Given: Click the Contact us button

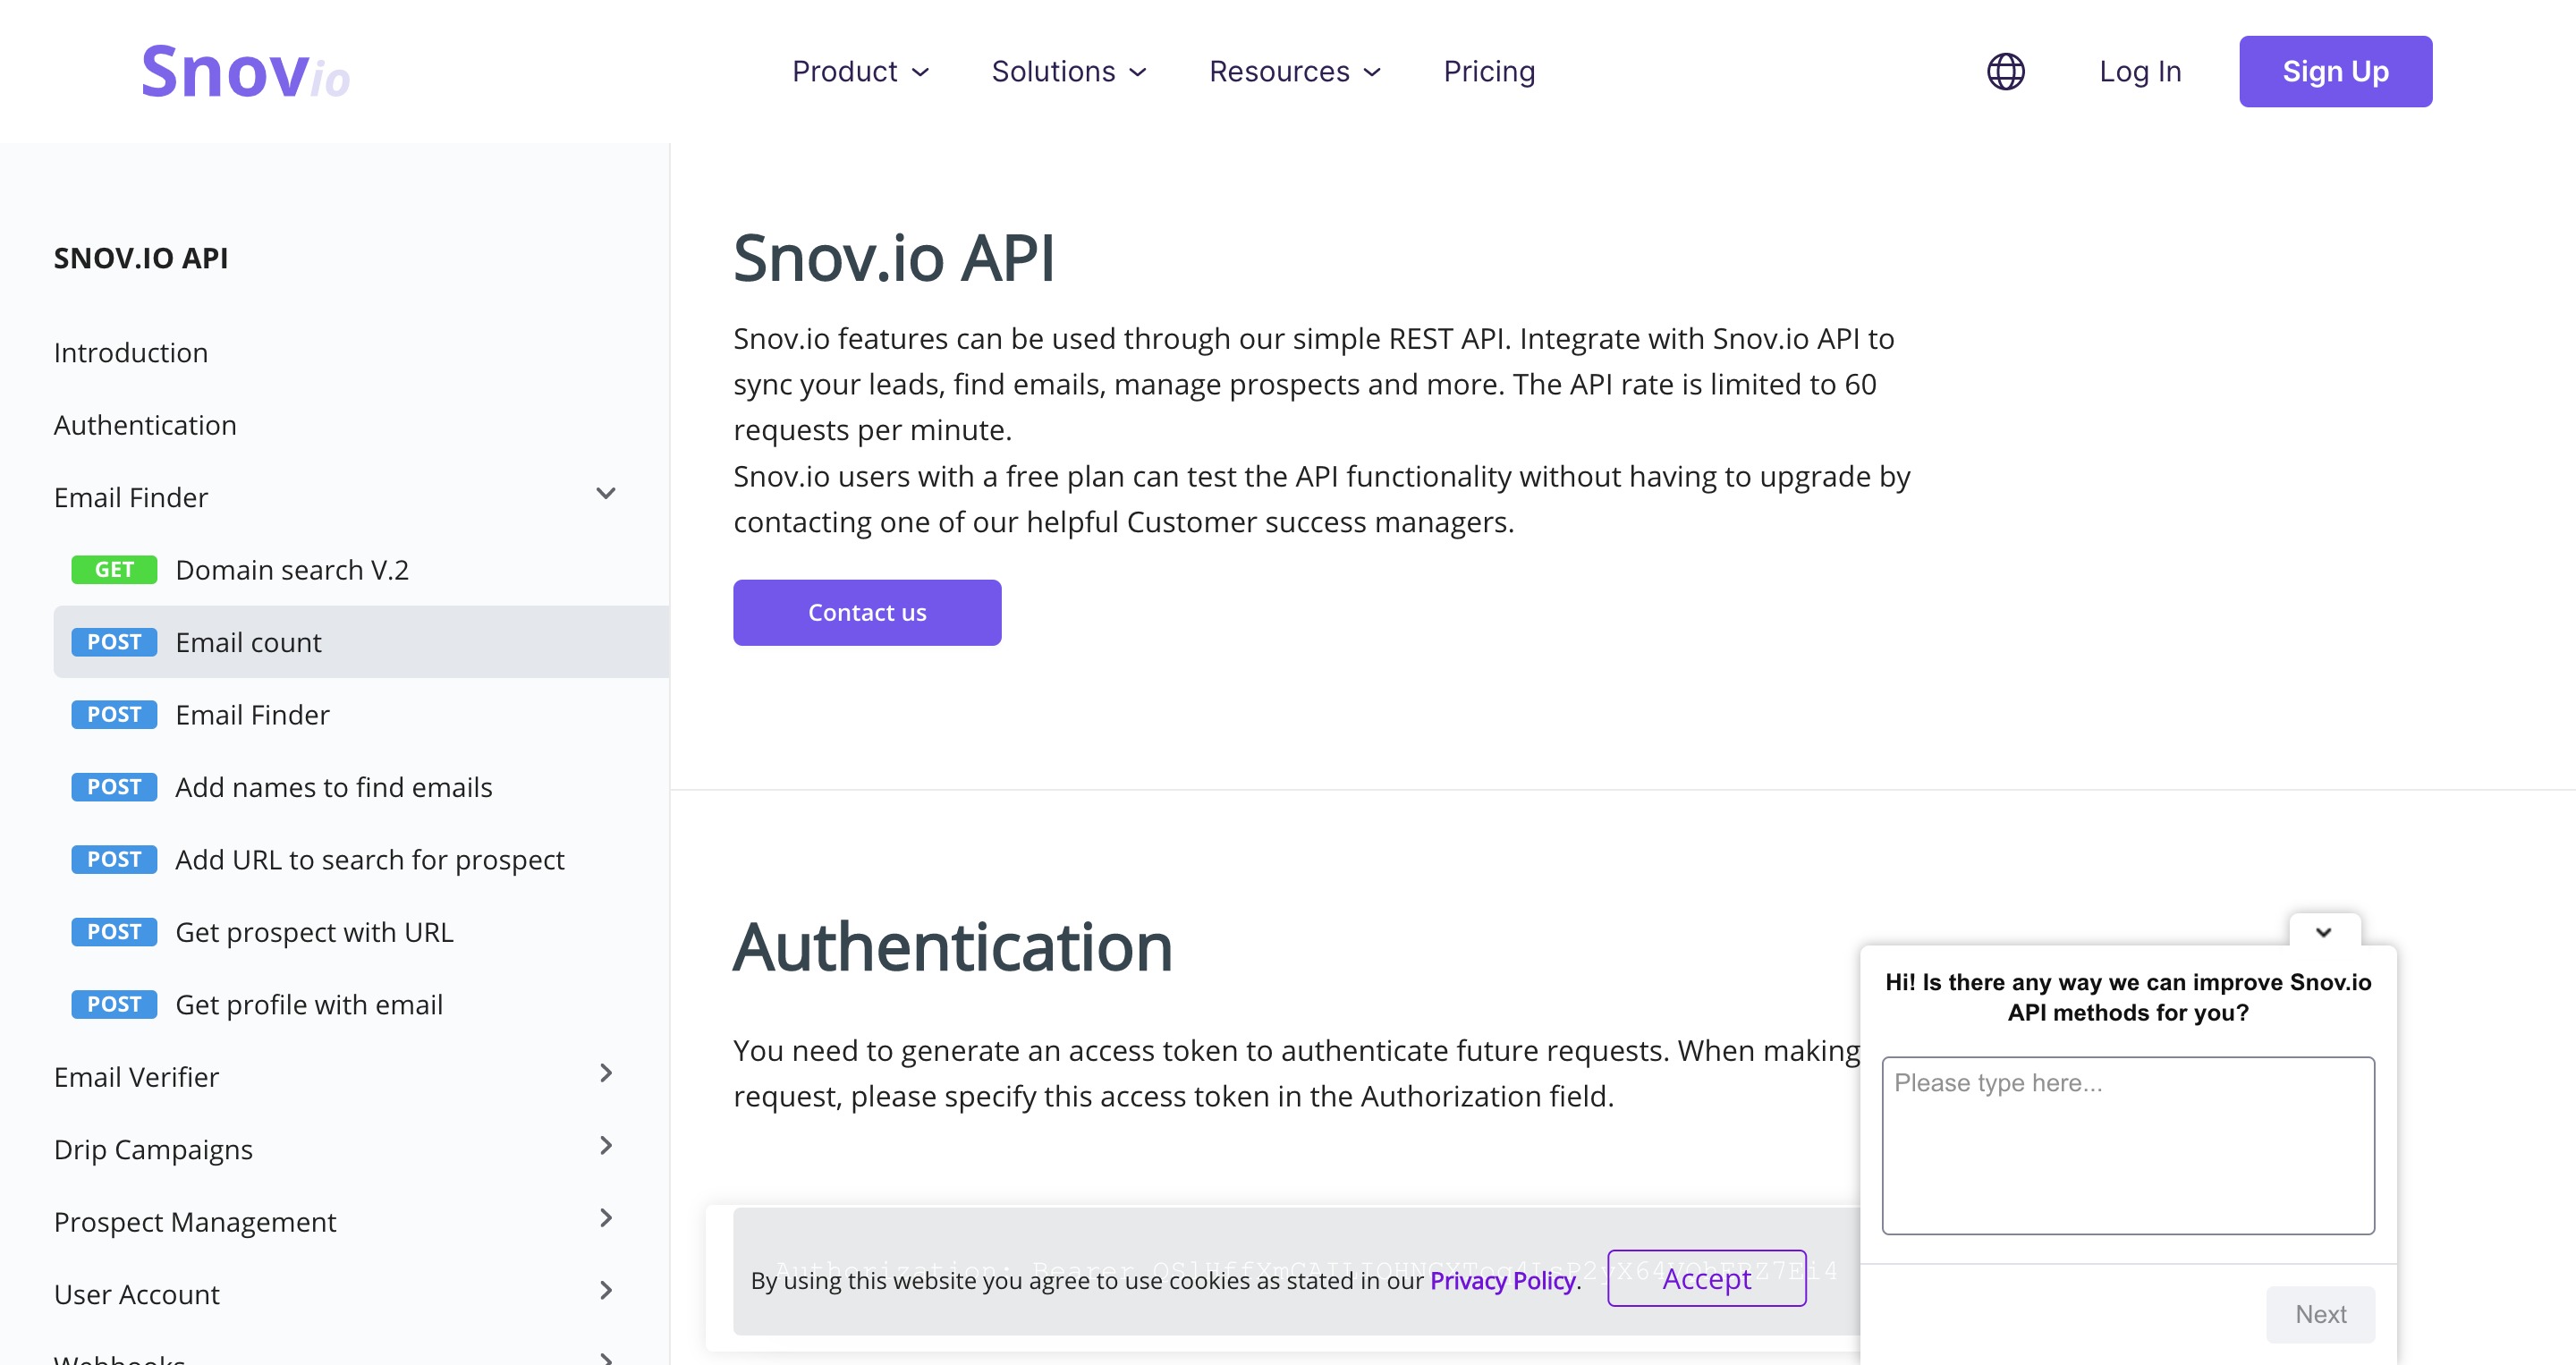Looking at the screenshot, I should click(x=867, y=613).
